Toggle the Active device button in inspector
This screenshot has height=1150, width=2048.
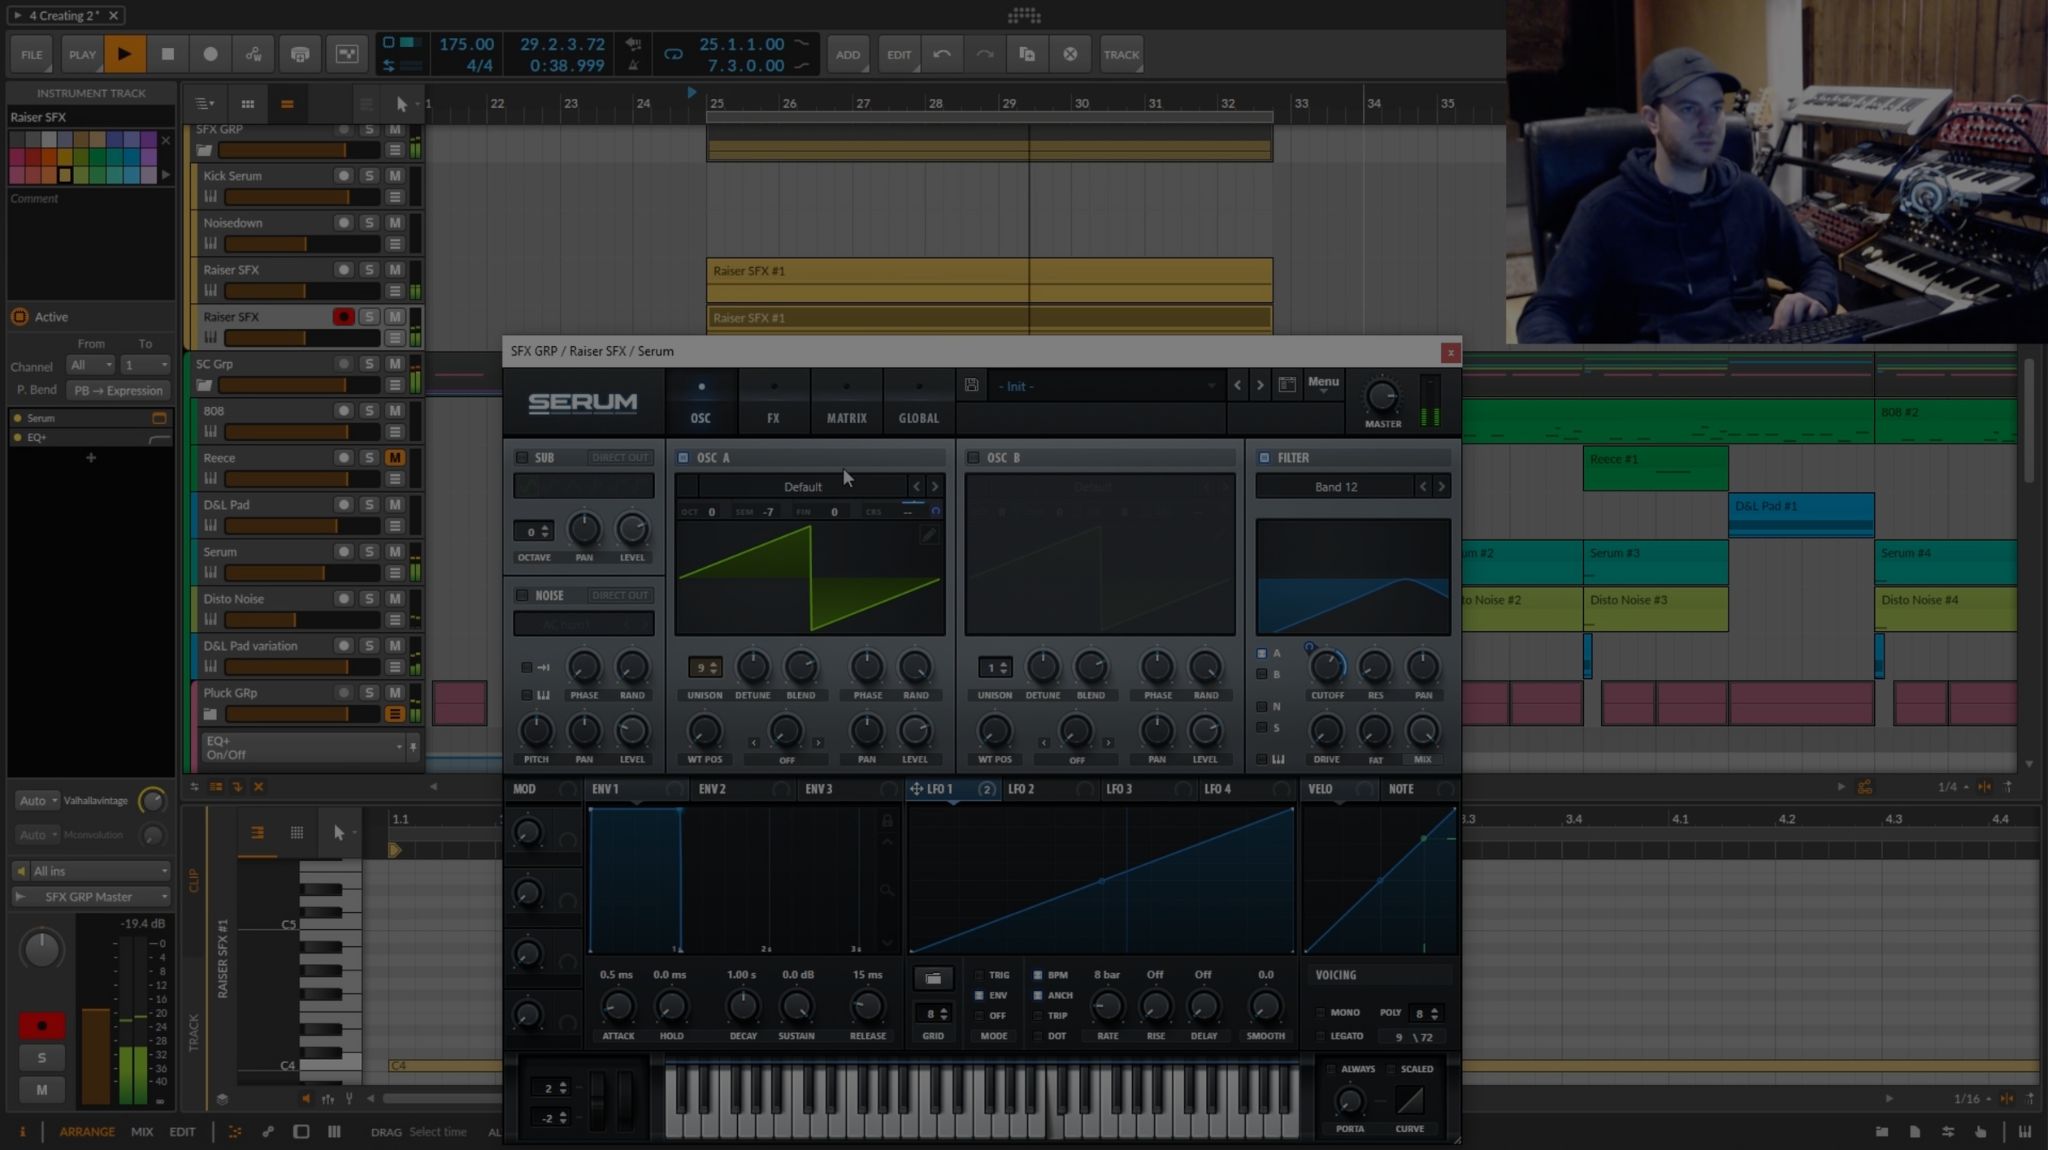tap(19, 317)
